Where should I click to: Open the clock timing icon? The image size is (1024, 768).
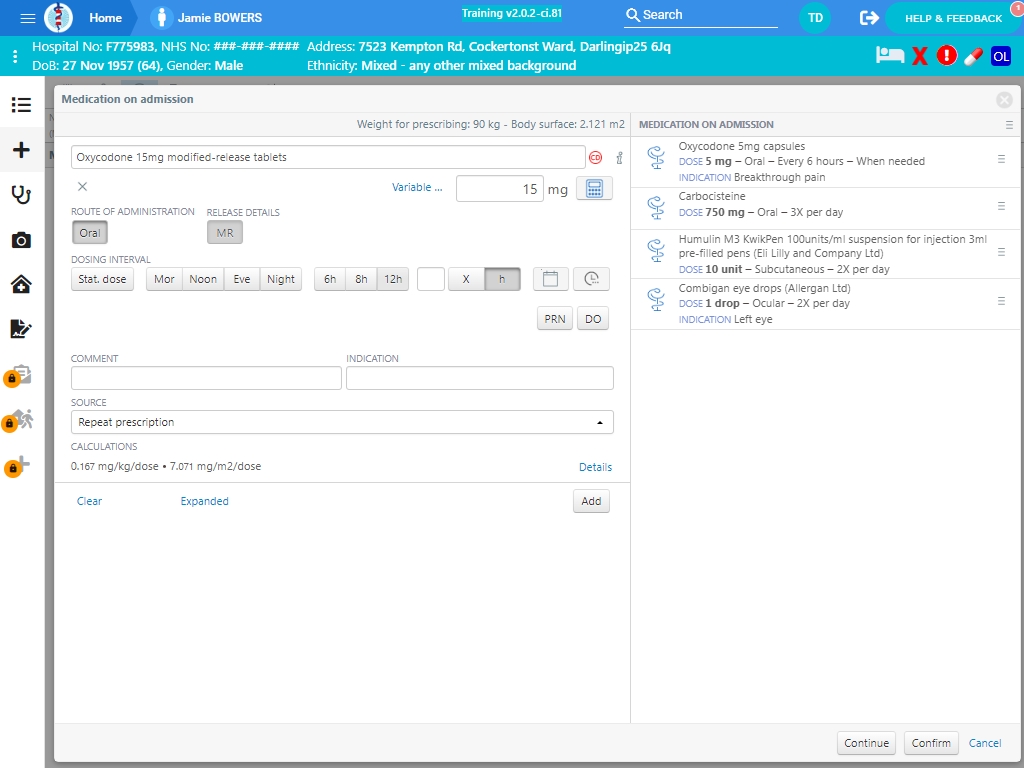[592, 279]
